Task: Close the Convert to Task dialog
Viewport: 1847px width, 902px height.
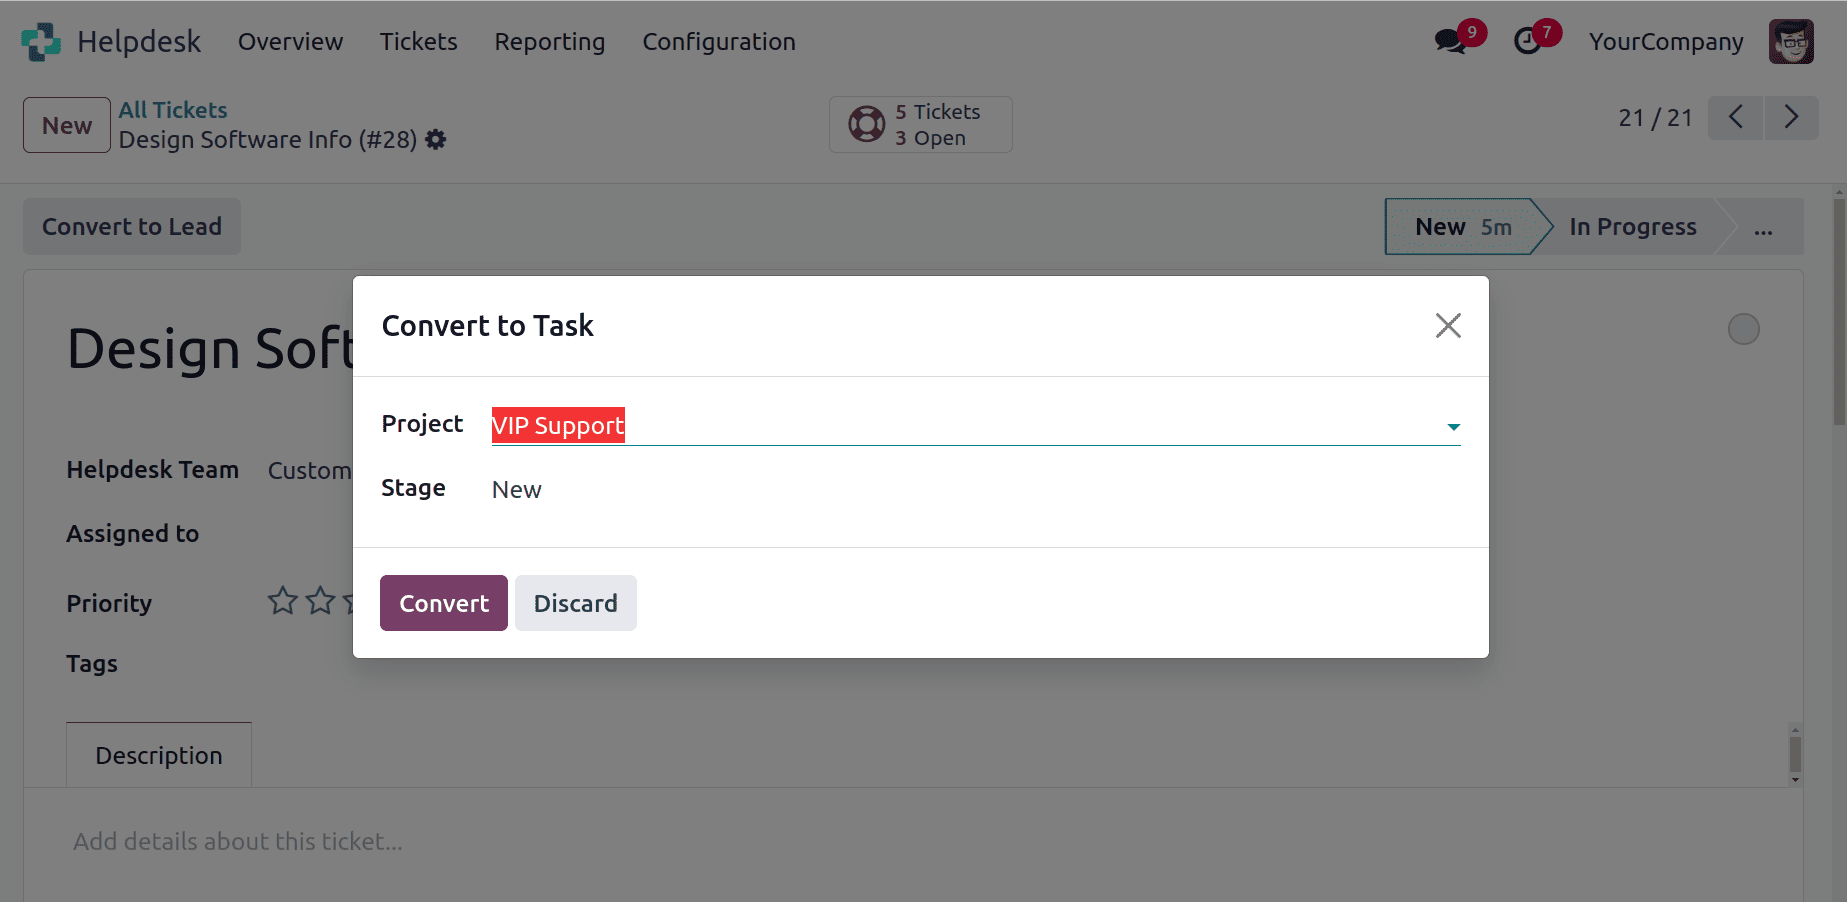Action: click(1448, 325)
